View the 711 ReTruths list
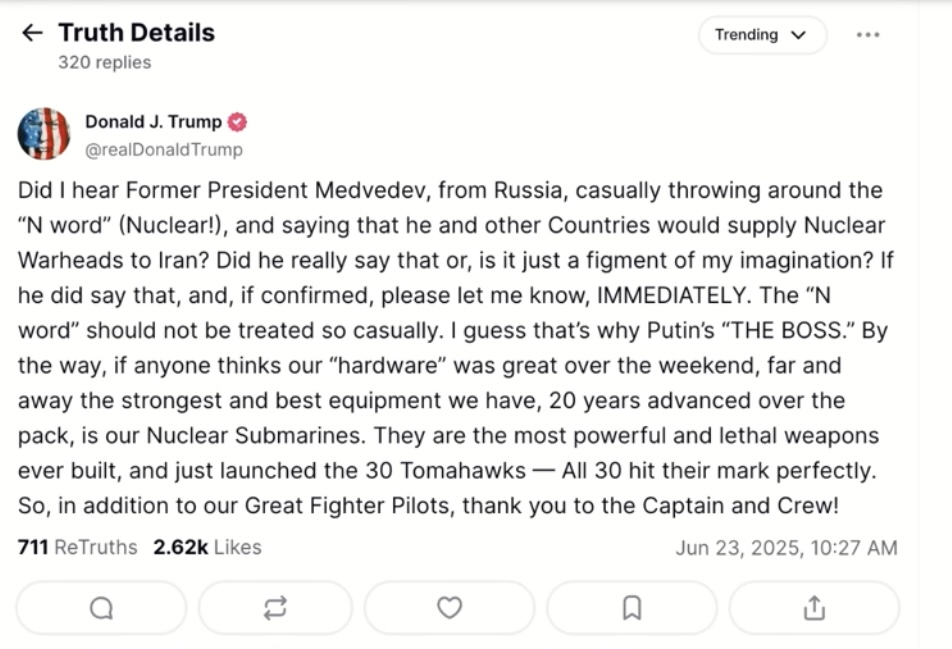The height and width of the screenshot is (649, 952). tap(78, 547)
